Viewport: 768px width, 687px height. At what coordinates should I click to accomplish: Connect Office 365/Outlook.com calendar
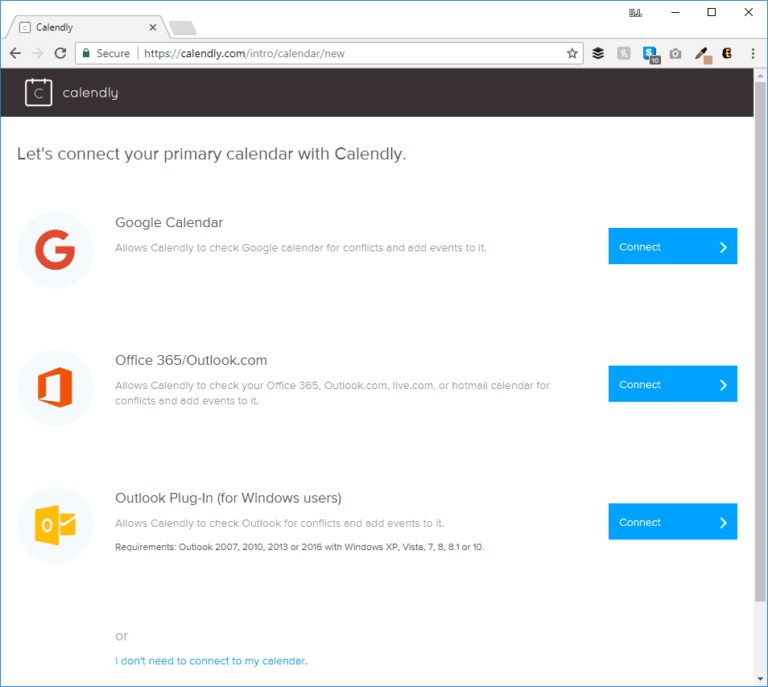[672, 384]
